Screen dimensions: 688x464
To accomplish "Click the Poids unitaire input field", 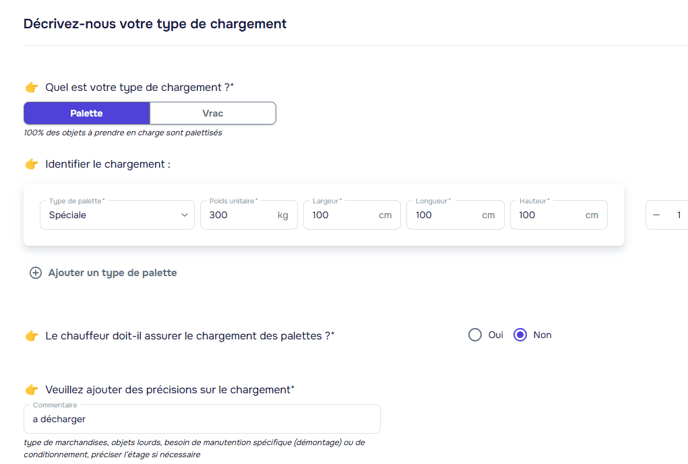I will tap(240, 215).
